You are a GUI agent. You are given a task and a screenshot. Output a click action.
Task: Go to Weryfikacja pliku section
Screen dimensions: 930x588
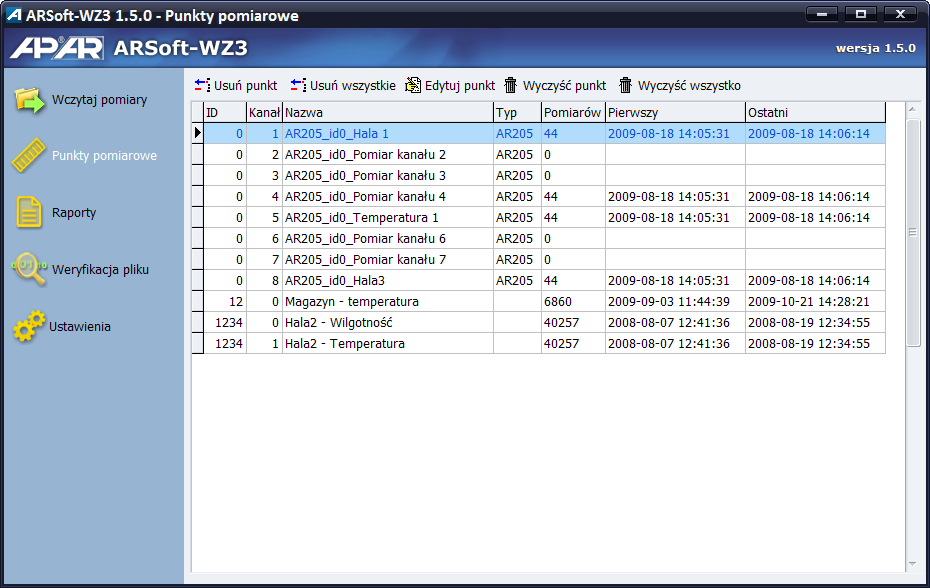click(x=100, y=269)
